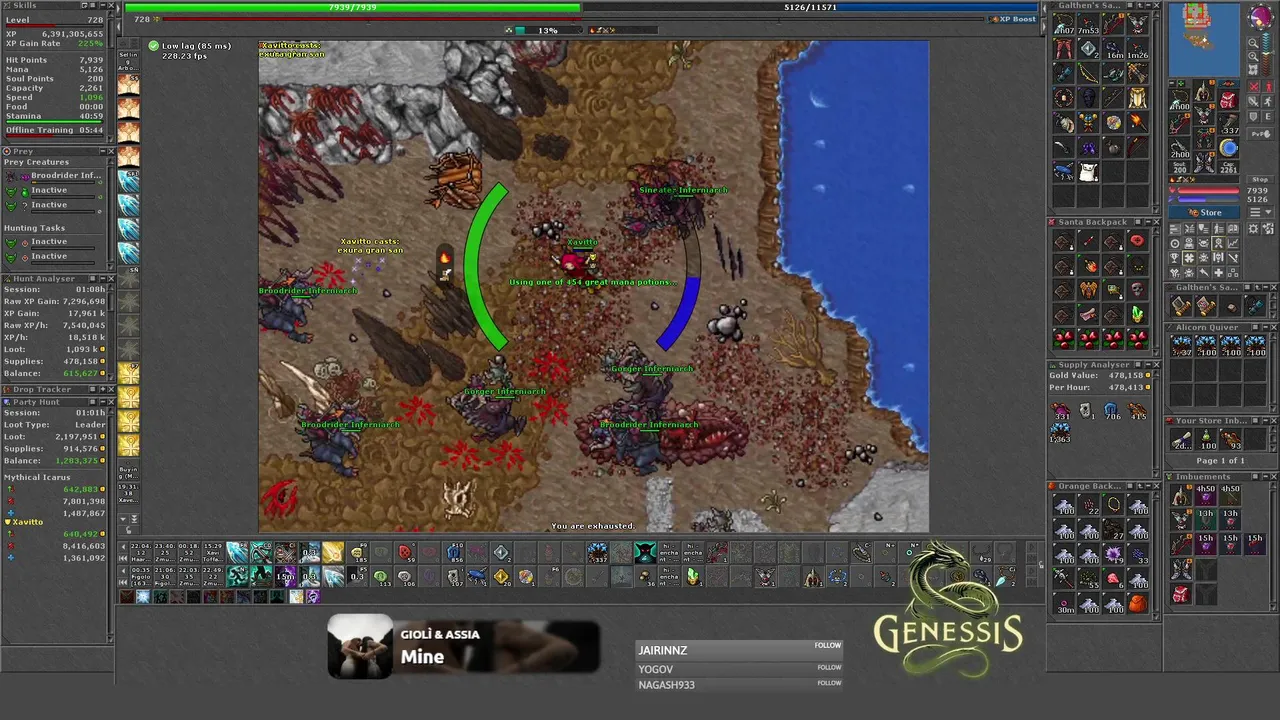This screenshot has height=720, width=1280.
Task: Minimize the Hunt Analyser panel
Action: (103, 278)
